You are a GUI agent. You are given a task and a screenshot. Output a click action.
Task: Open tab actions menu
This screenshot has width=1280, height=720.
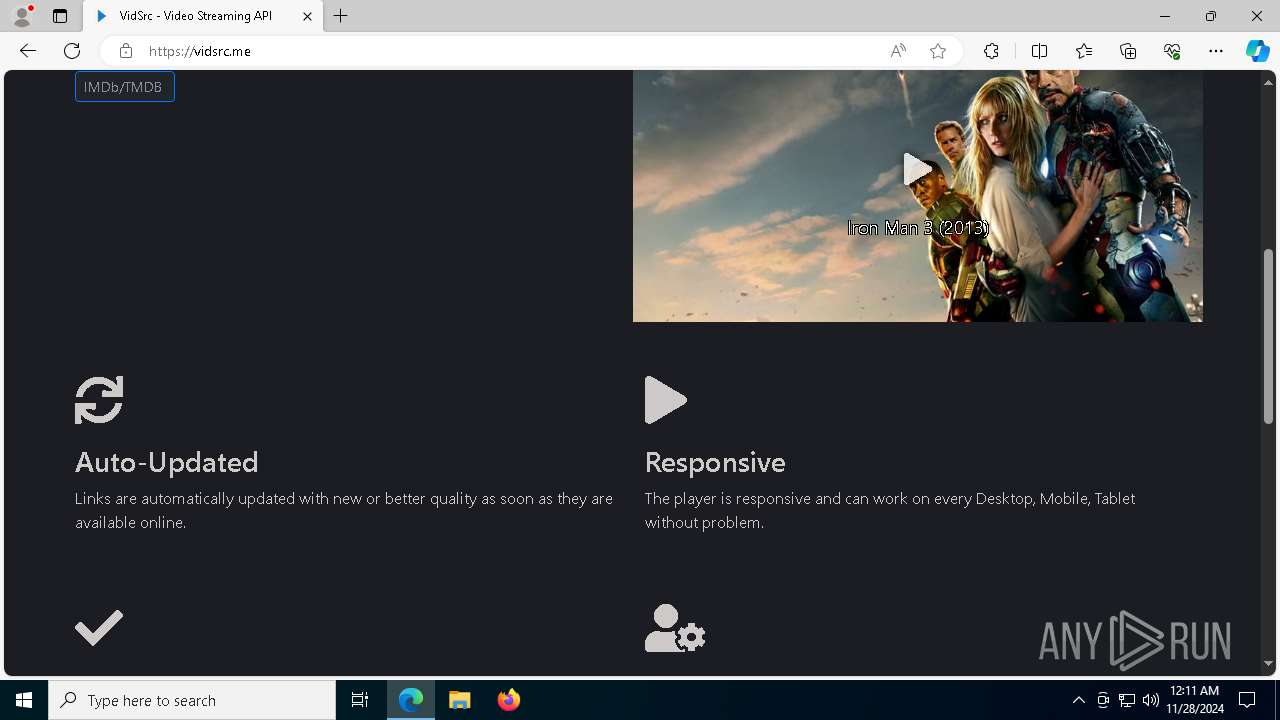(60, 16)
